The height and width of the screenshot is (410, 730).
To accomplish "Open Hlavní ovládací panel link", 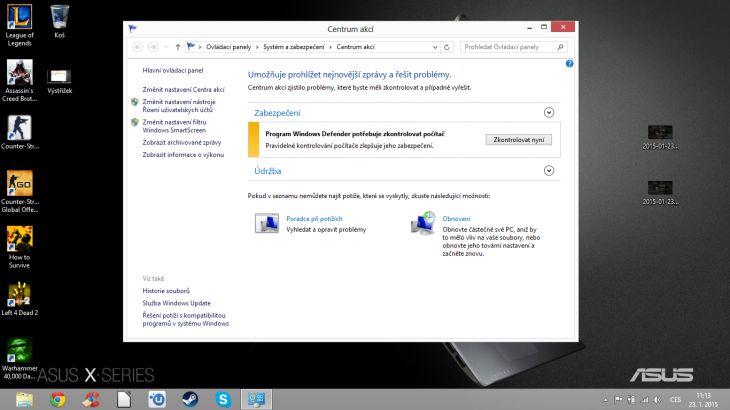I will click(x=173, y=70).
